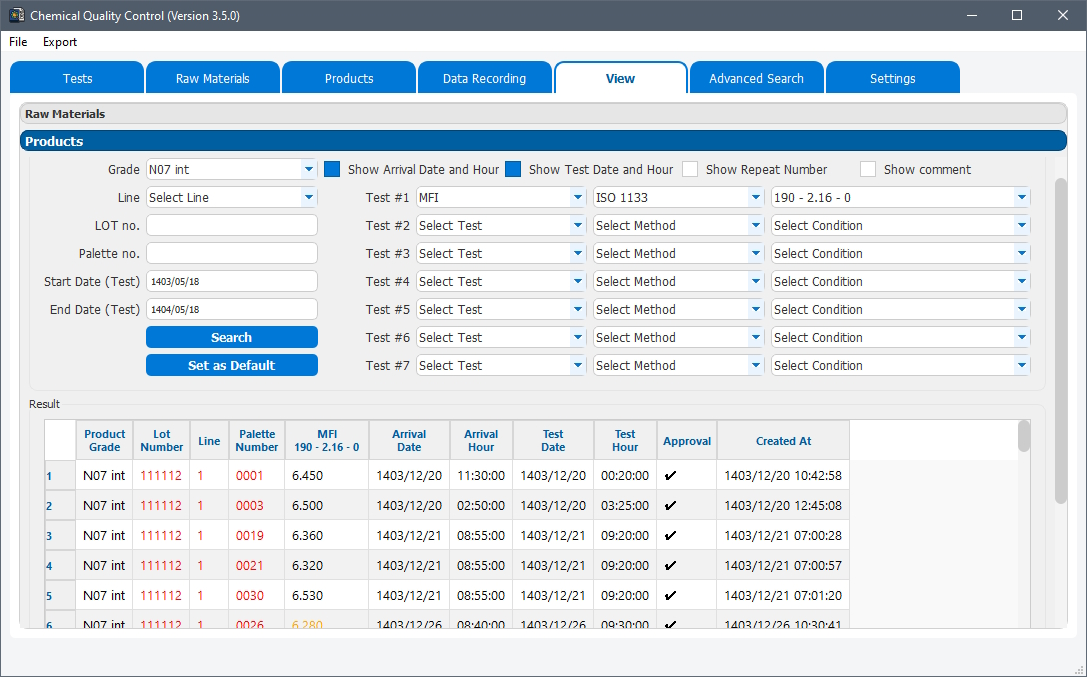Click approval checkmark in row 1
Viewport: 1087px width, 677px height.
click(670, 476)
